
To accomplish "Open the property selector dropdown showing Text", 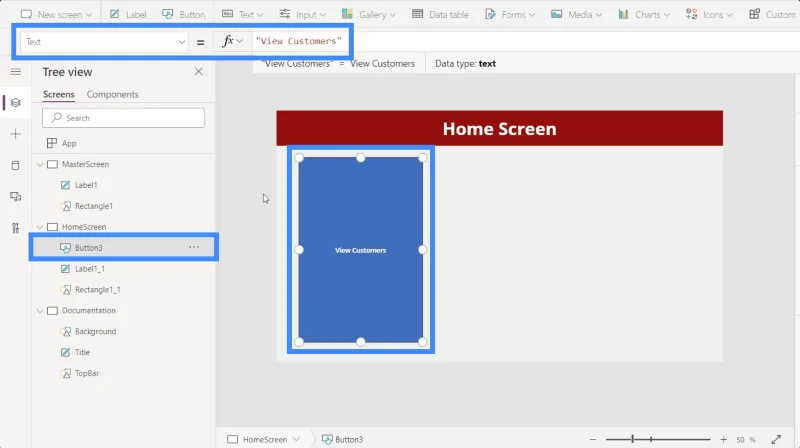I will pos(104,42).
